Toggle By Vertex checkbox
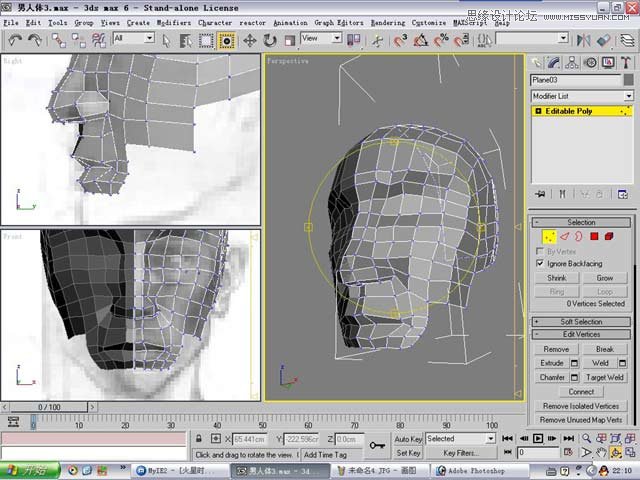This screenshot has height=480, width=640. (x=540, y=251)
